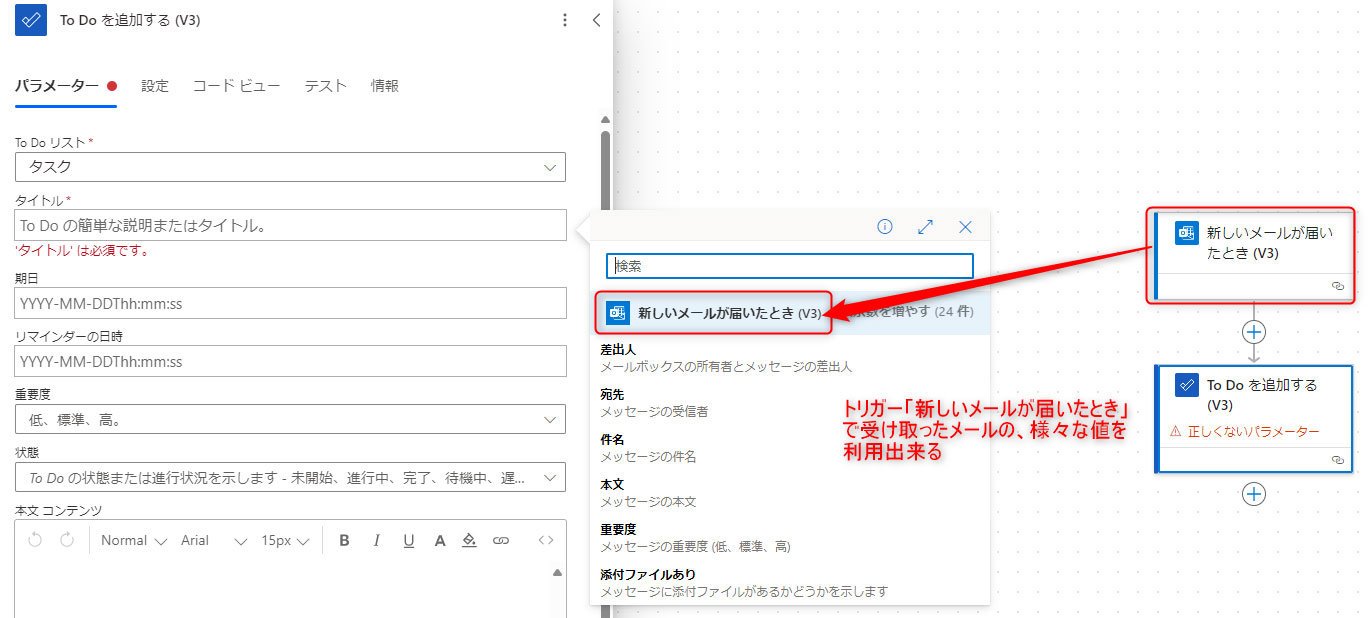Open the three-dot more options menu
Viewport: 1370px width, 618px height.
[x=565, y=20]
